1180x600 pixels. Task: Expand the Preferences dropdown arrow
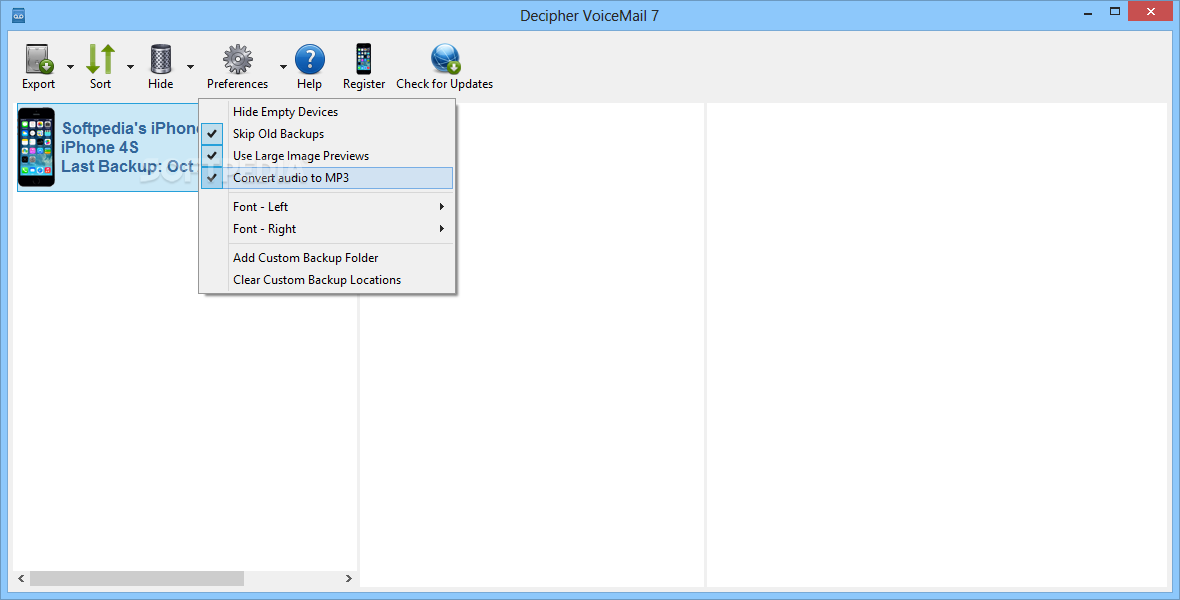click(283, 67)
